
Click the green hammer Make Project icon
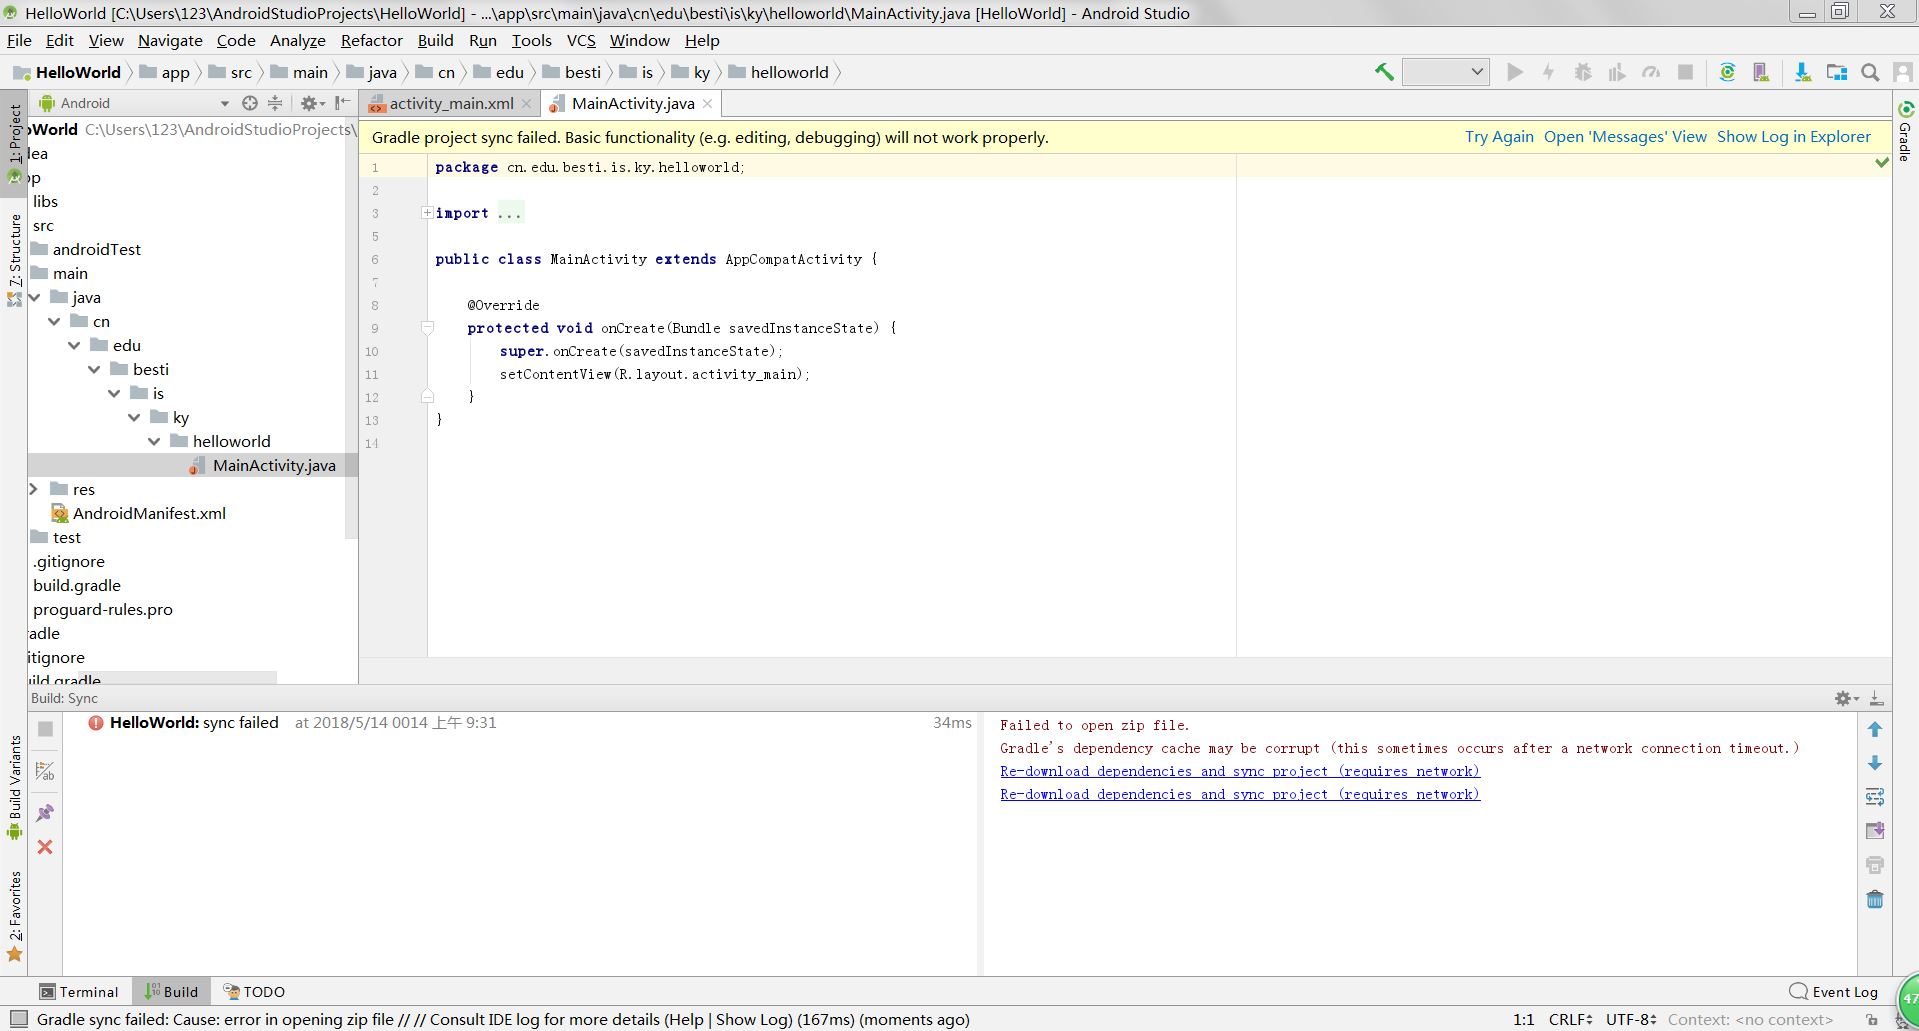pyautogui.click(x=1384, y=72)
